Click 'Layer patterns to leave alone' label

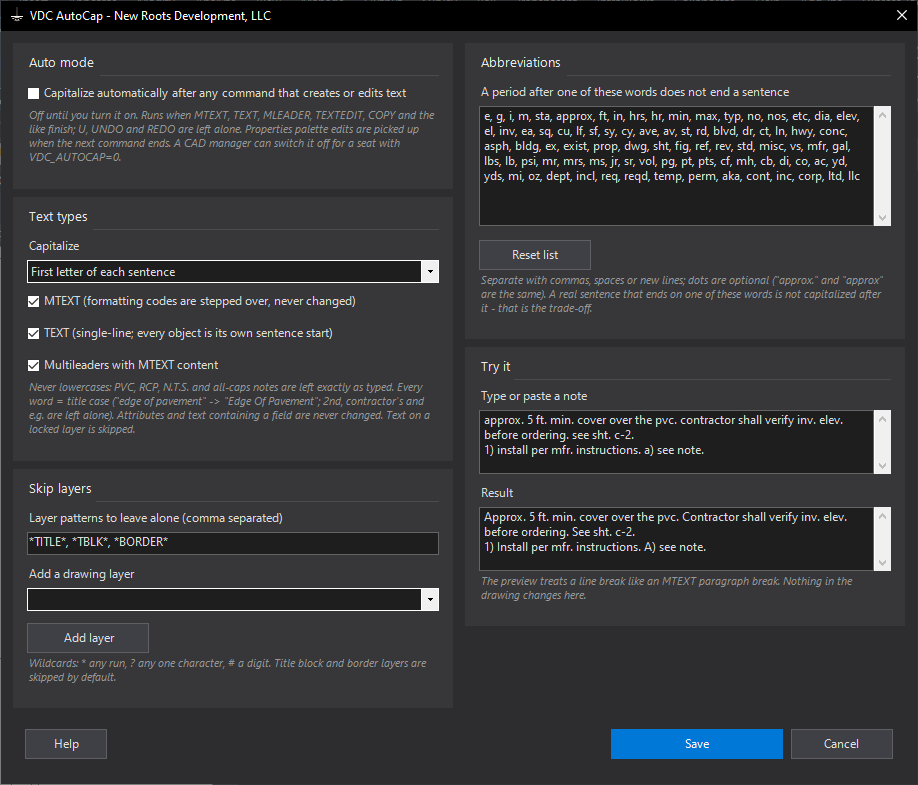pyautogui.click(x=156, y=518)
